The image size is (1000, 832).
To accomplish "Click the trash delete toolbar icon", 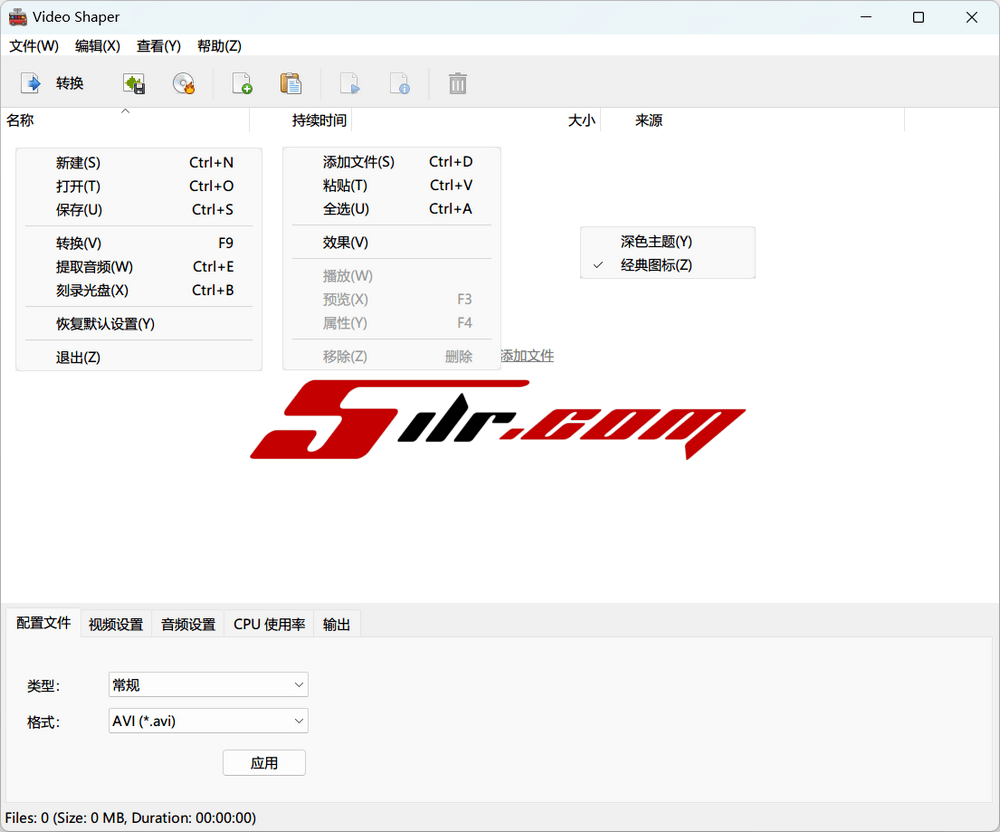I will point(457,84).
